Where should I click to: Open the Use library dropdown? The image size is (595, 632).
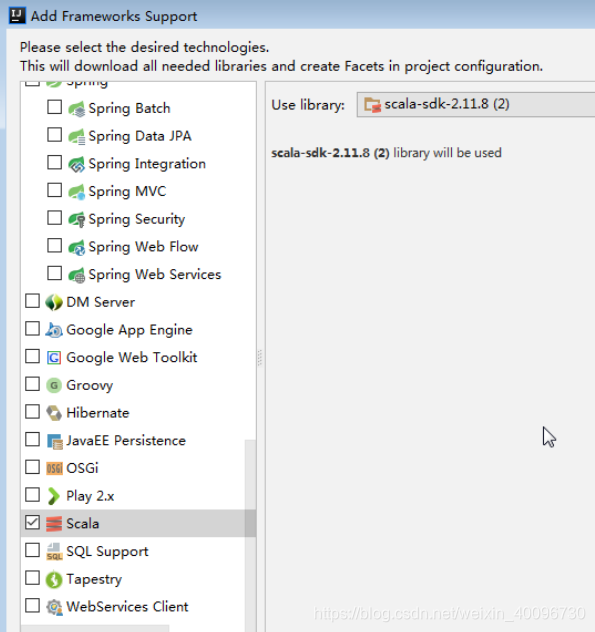[476, 105]
